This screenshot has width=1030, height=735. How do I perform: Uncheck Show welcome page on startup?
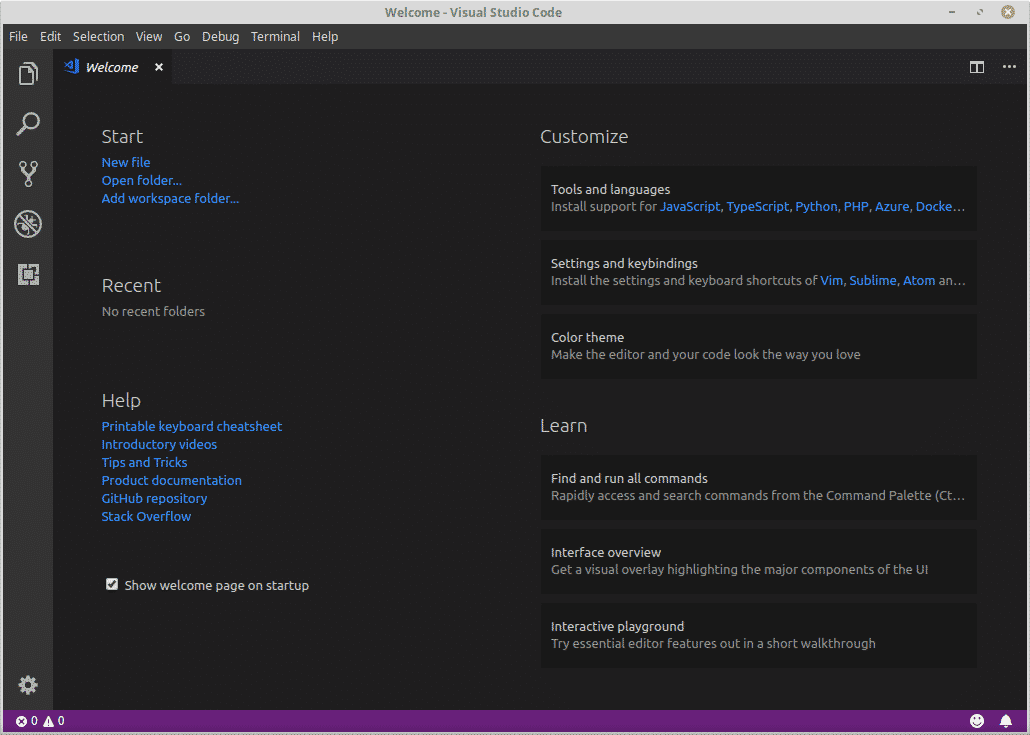click(112, 585)
